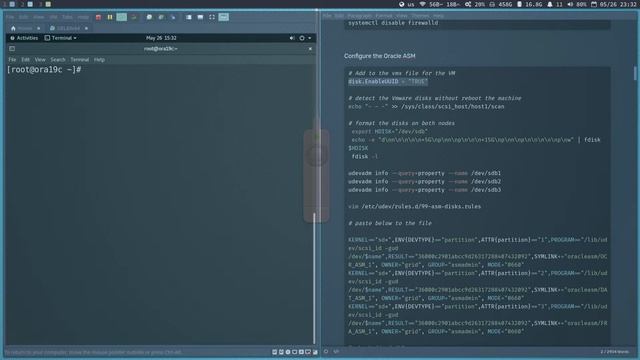Image resolution: width=640 pixels, height=360 pixels.
Task: Open the Tabs menu in VMware Workstation
Action: click(x=67, y=17)
